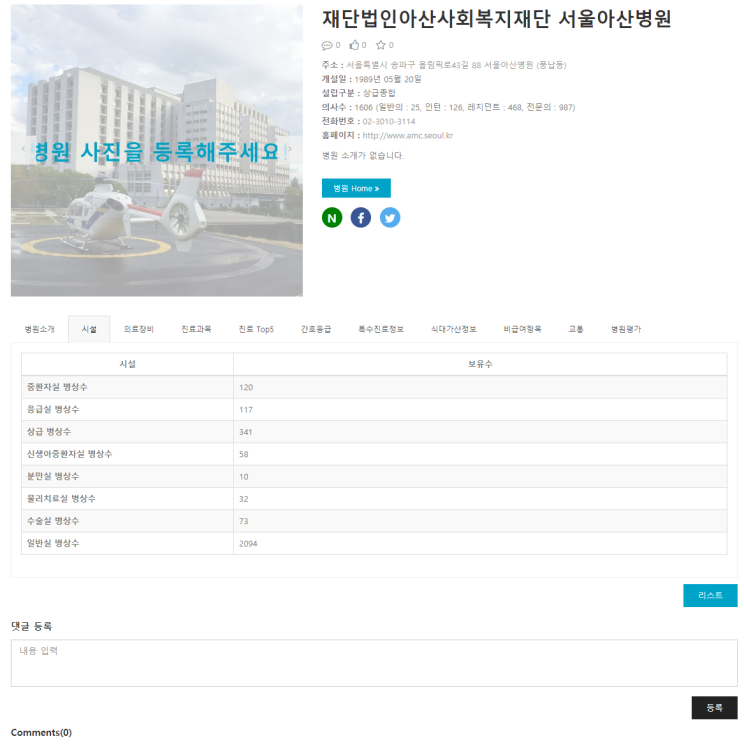Open the 병원소개 tab
This screenshot has width=744, height=744.
[40, 329]
